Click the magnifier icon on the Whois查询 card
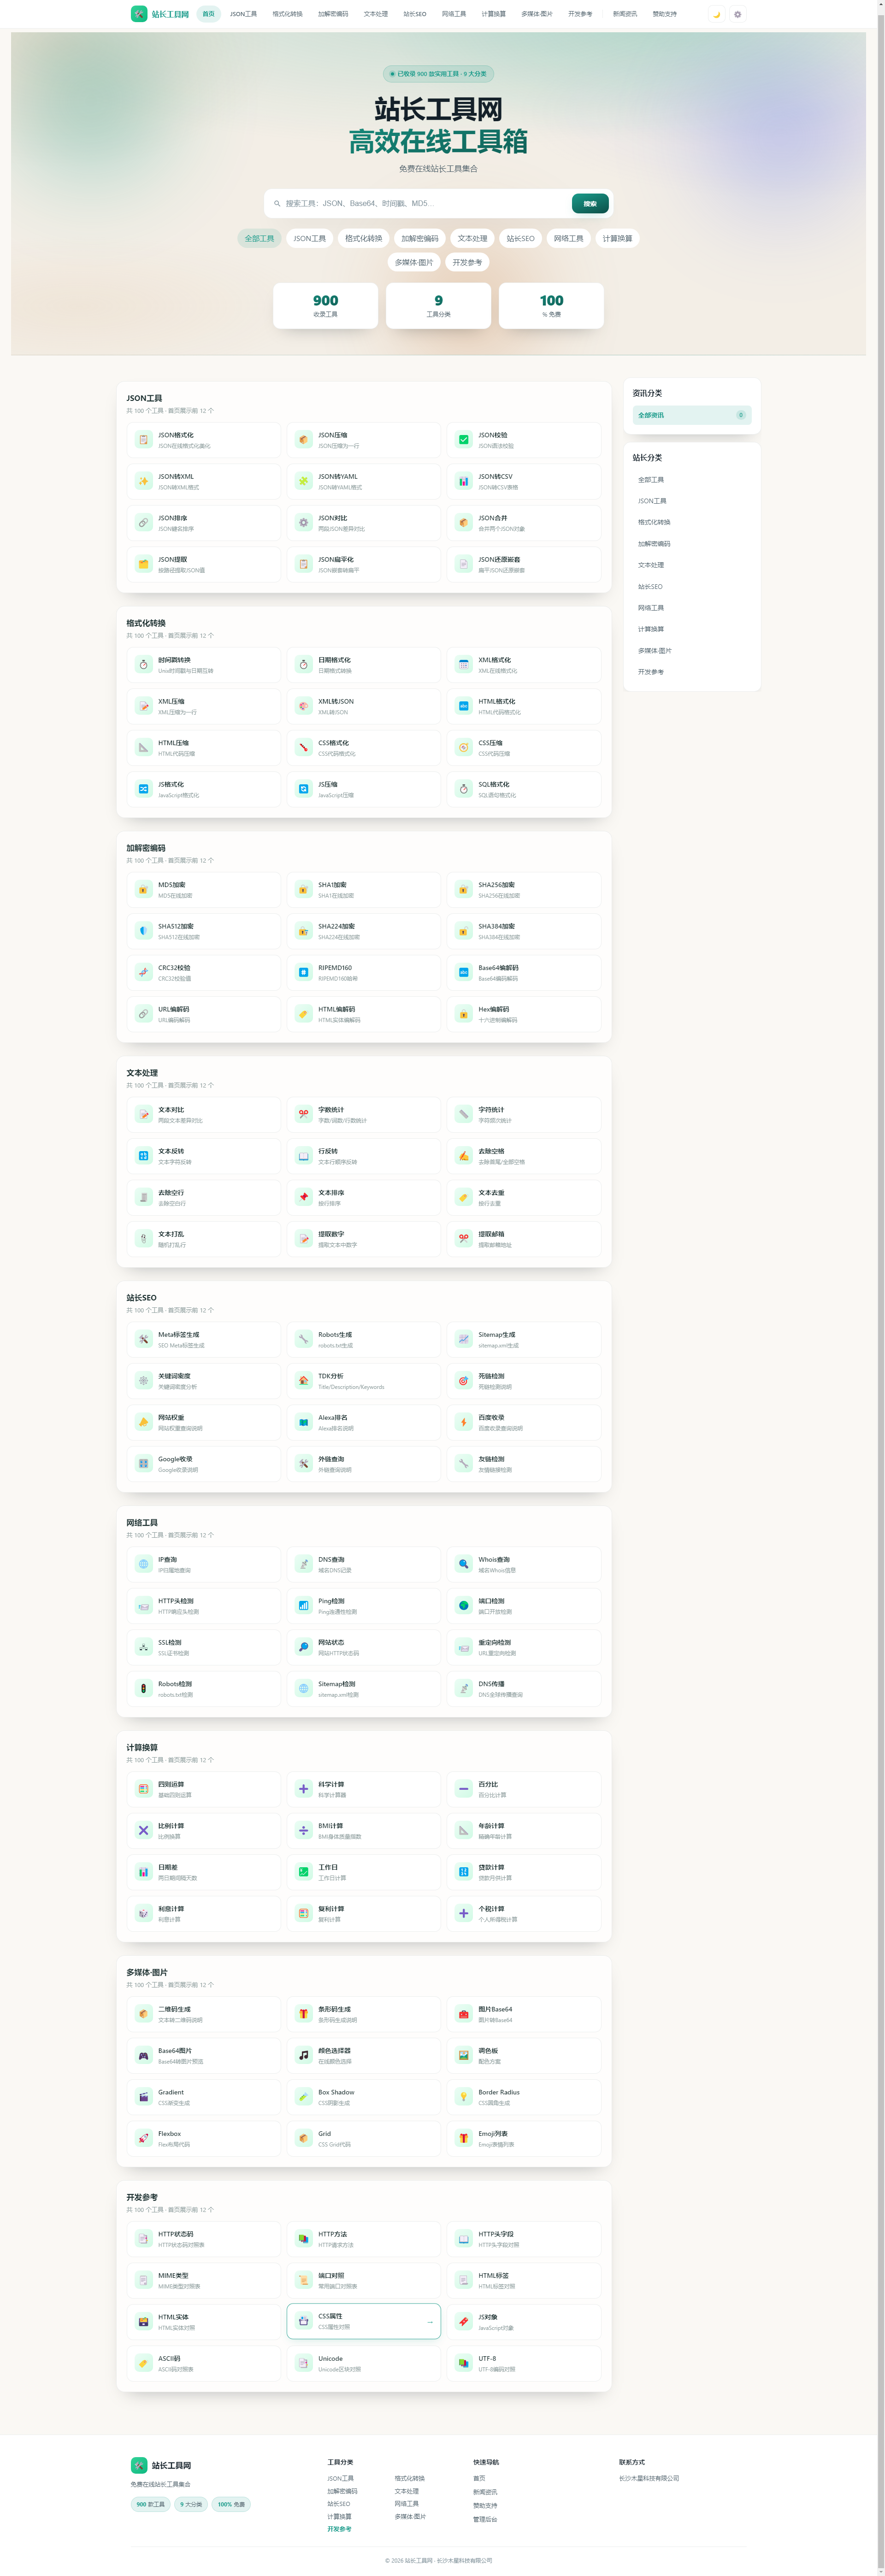The image size is (885, 2576). click(464, 1564)
